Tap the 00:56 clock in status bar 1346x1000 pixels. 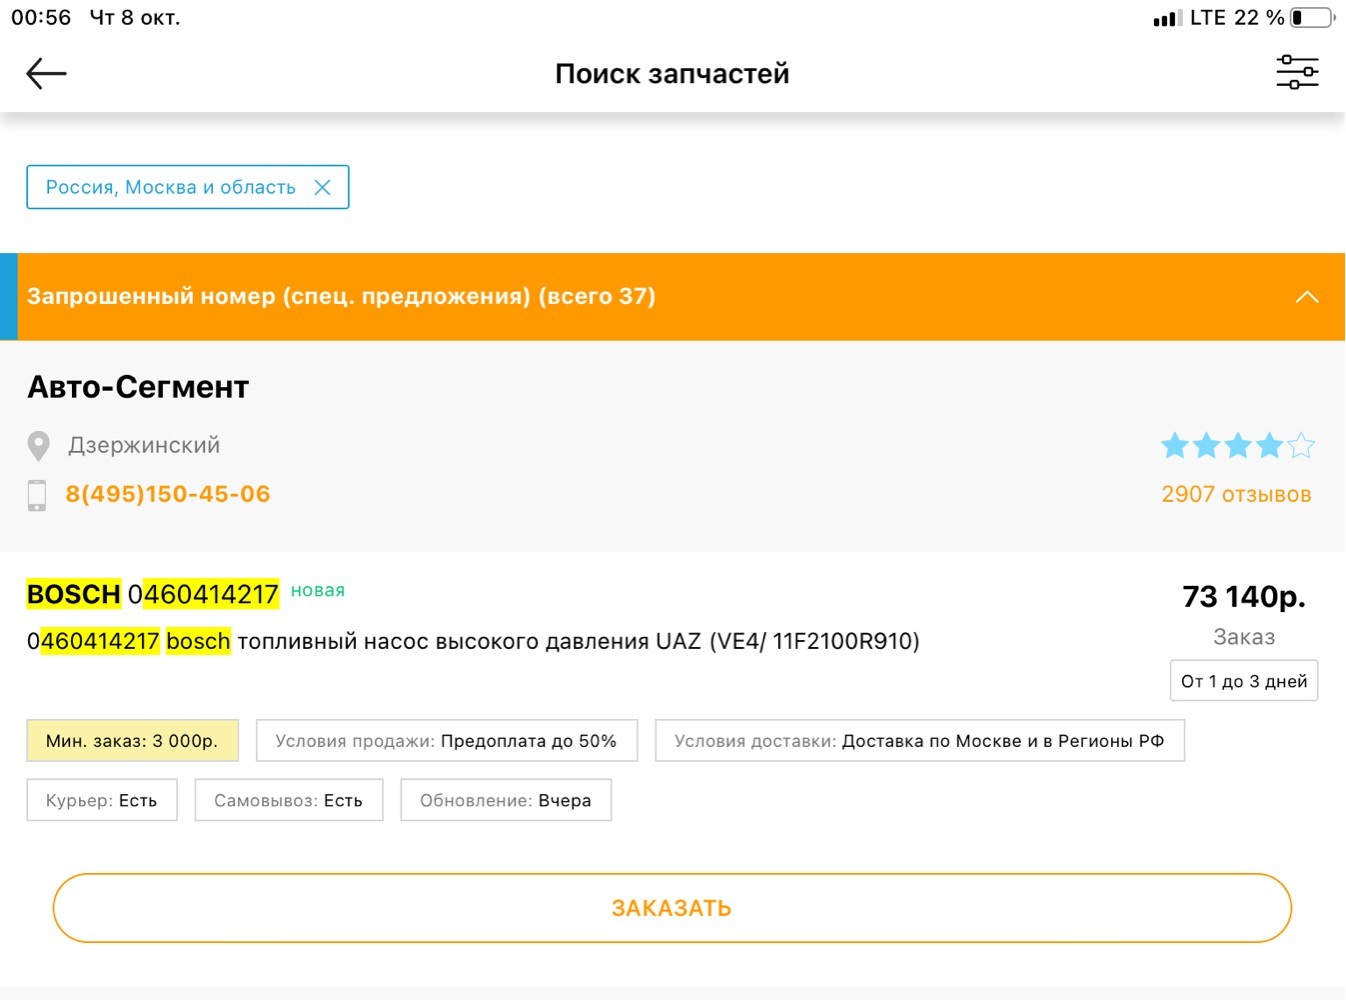41,17
